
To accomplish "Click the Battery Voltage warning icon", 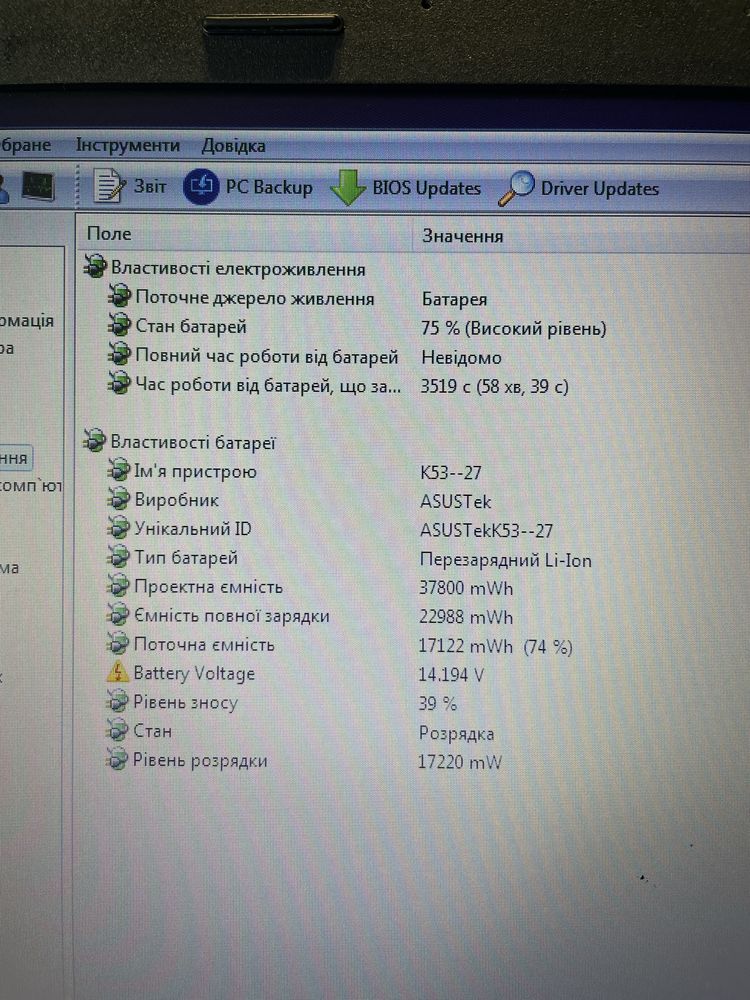I will click(118, 672).
